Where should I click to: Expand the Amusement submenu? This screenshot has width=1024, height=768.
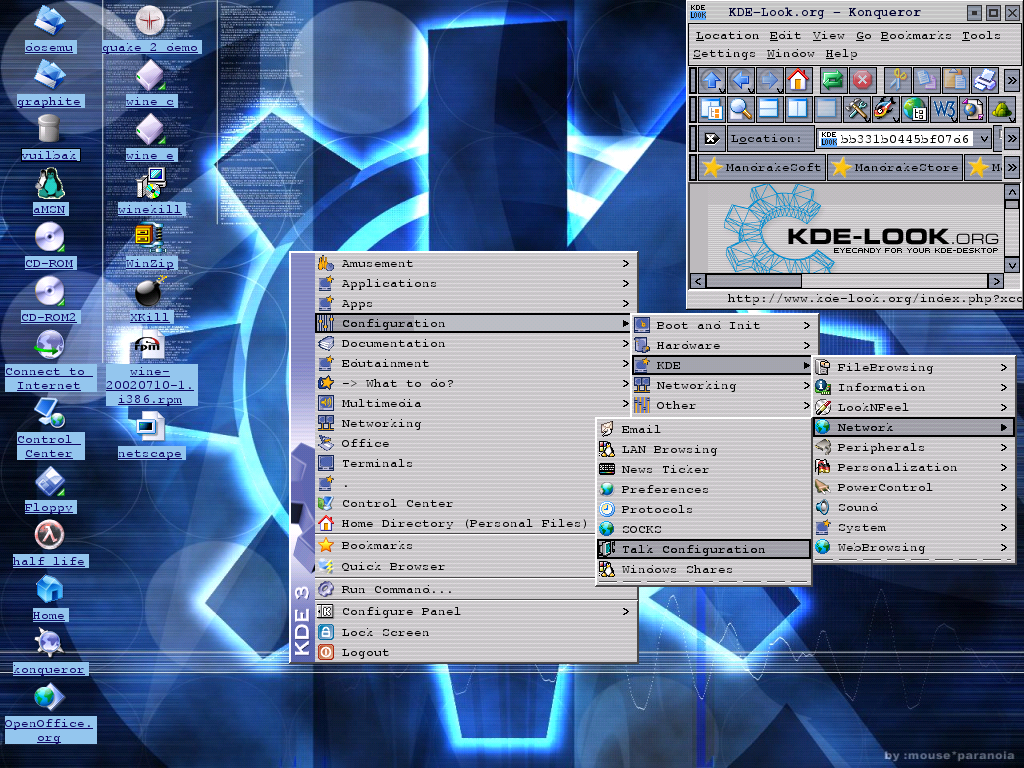point(475,263)
